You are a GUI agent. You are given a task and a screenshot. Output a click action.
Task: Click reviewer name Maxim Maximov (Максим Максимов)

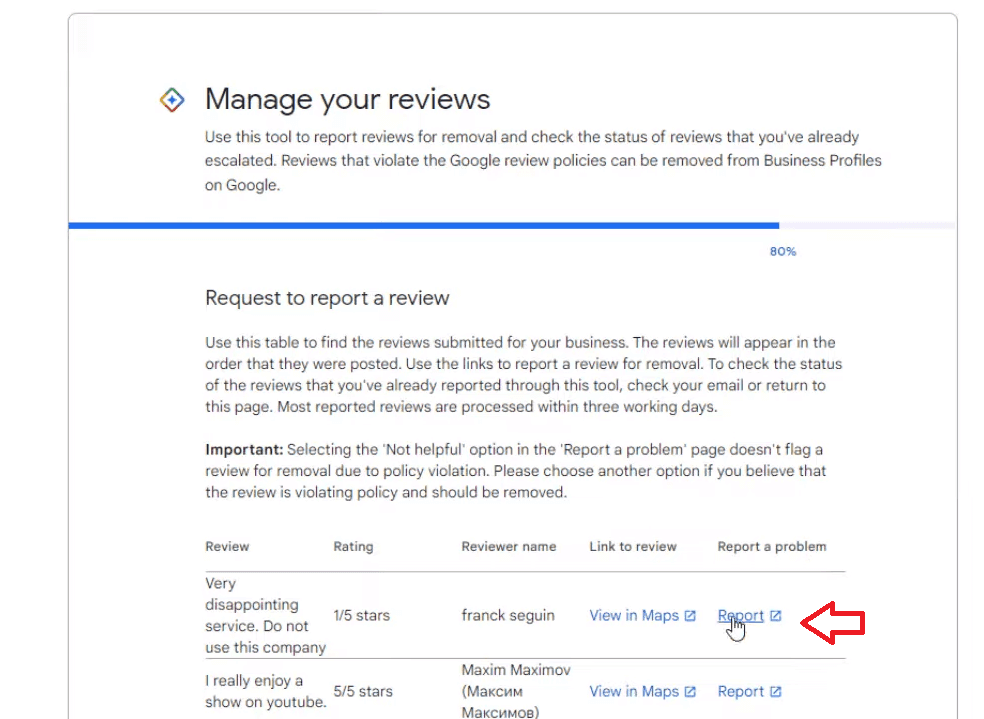tap(515, 691)
